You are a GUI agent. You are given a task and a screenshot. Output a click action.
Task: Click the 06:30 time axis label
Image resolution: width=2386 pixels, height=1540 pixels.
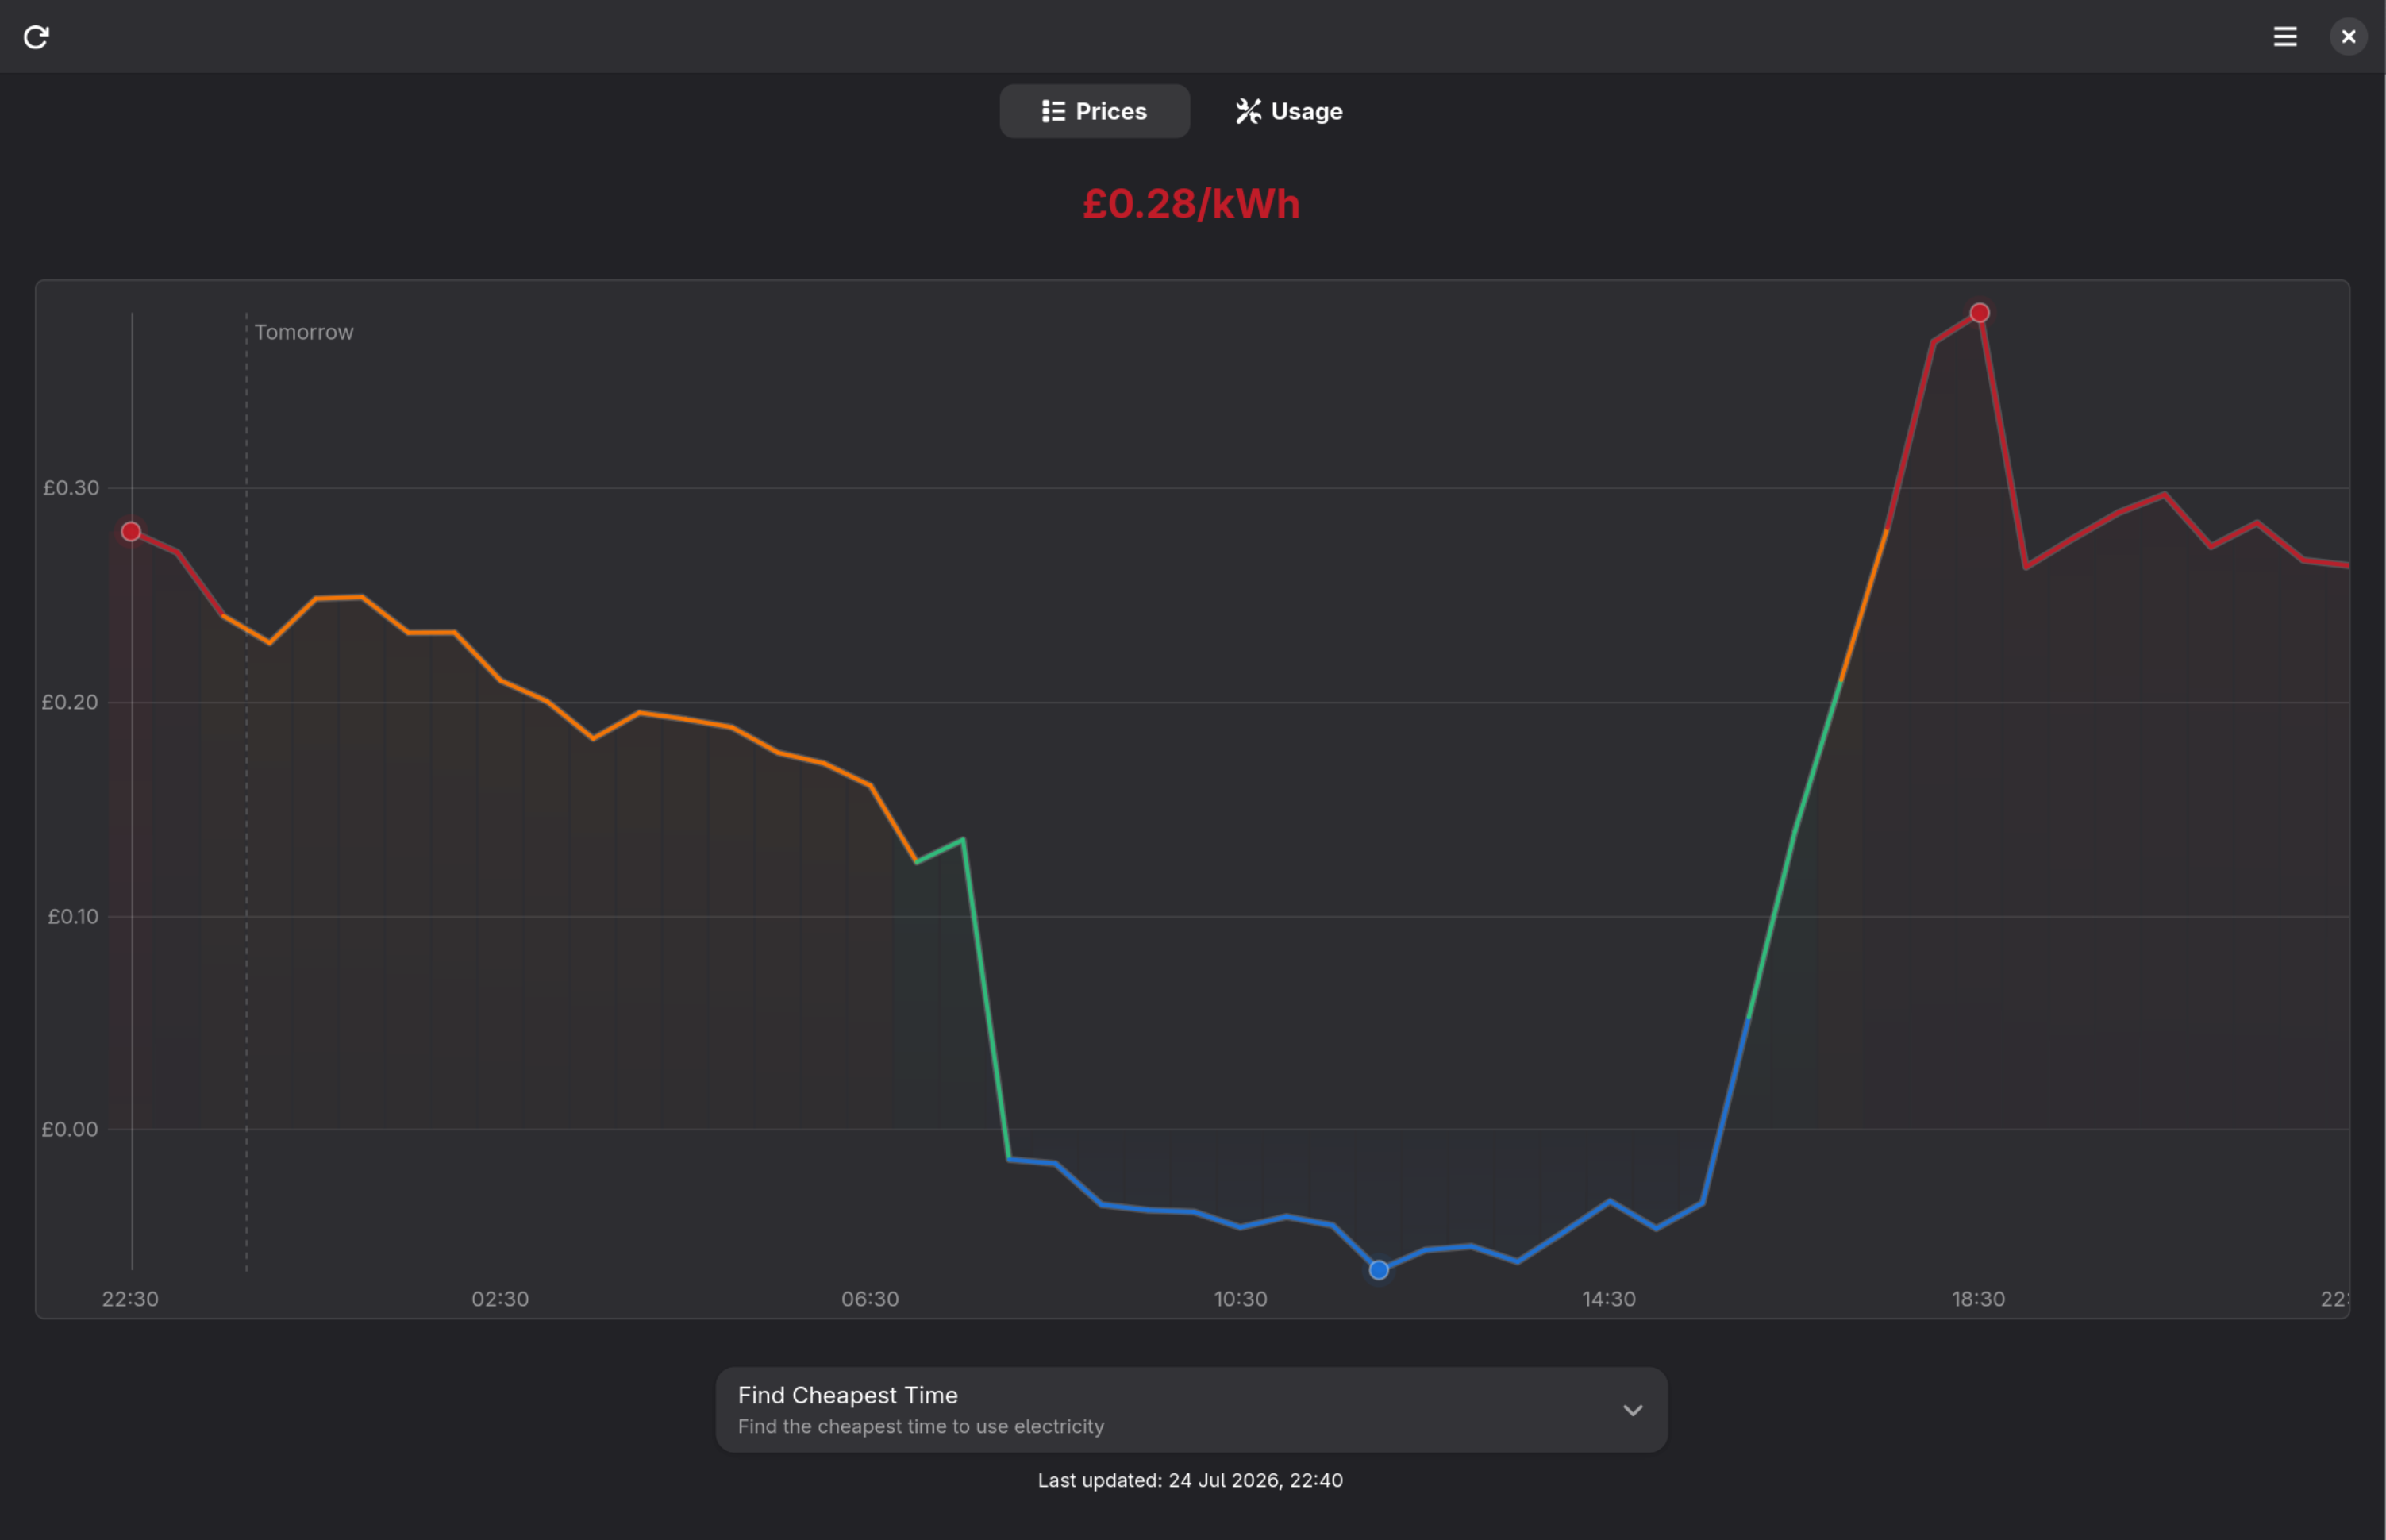pyautogui.click(x=870, y=1299)
